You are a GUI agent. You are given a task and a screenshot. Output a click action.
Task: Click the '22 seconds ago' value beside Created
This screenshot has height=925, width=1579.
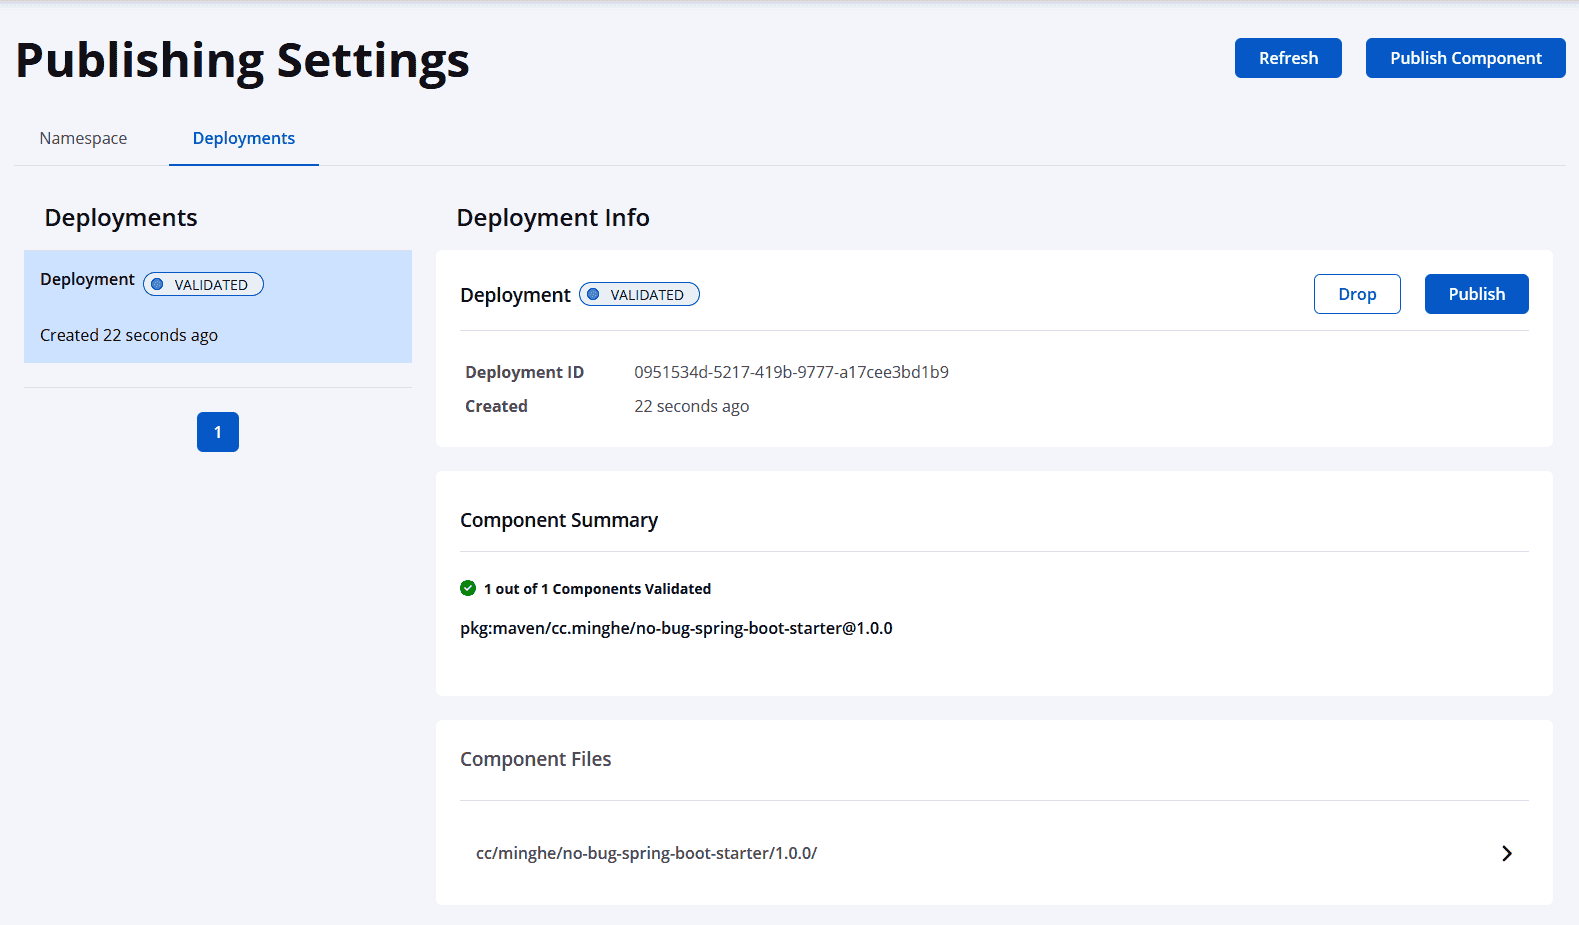691,406
